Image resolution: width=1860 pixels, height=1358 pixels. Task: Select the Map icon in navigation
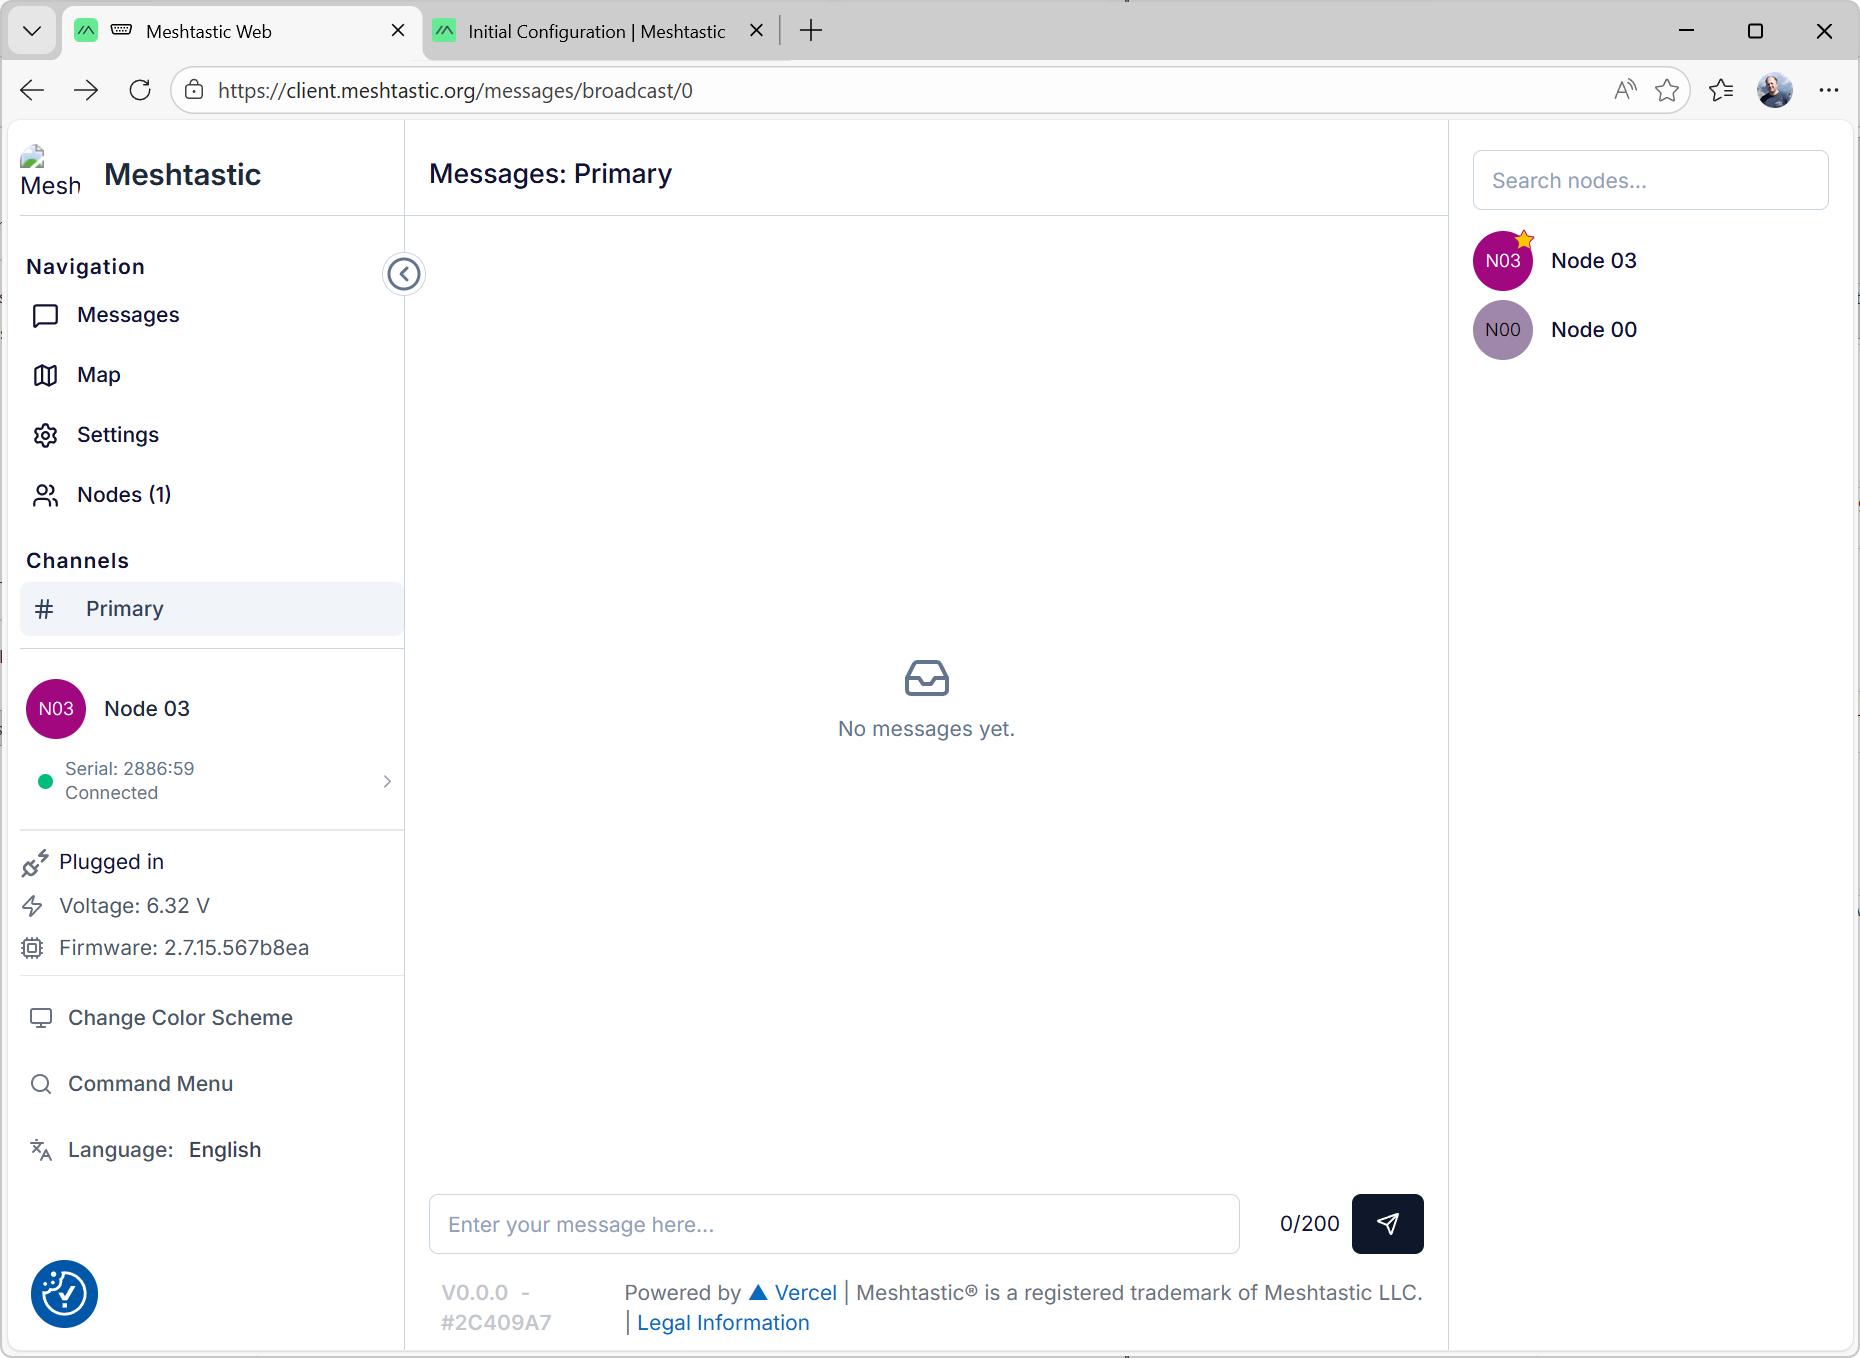tap(45, 375)
